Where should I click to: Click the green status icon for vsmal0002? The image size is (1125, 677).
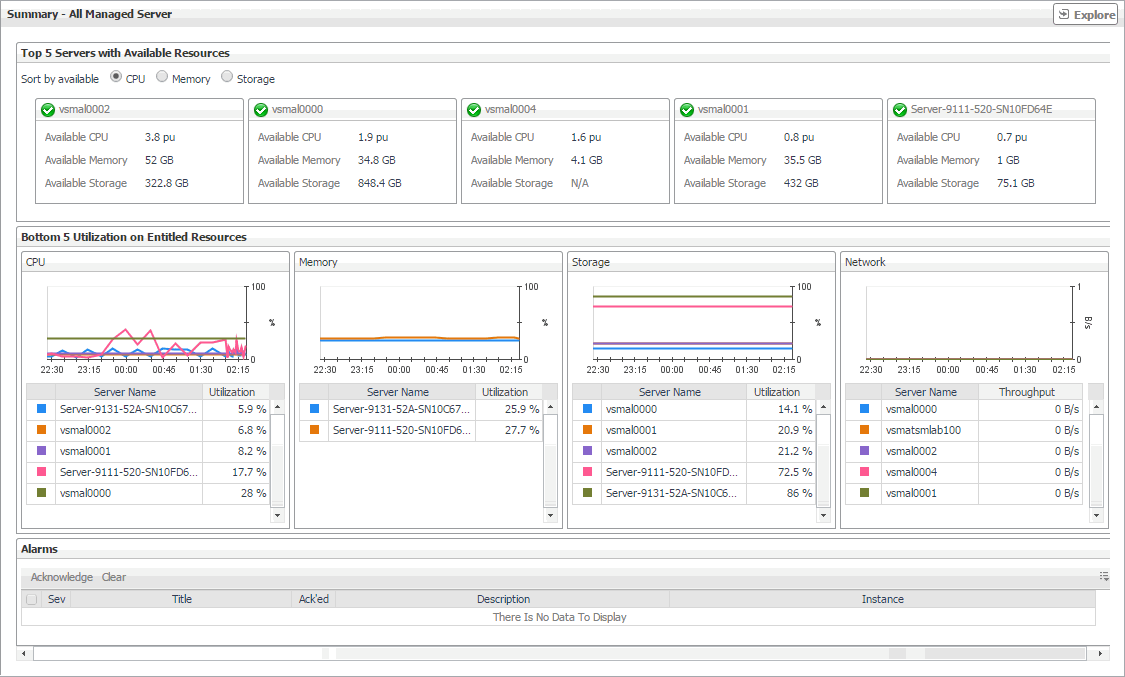pyautogui.click(x=48, y=110)
